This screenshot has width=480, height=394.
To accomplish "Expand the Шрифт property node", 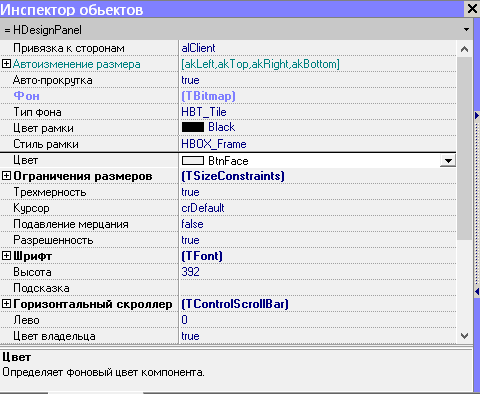I will click(x=6, y=256).
